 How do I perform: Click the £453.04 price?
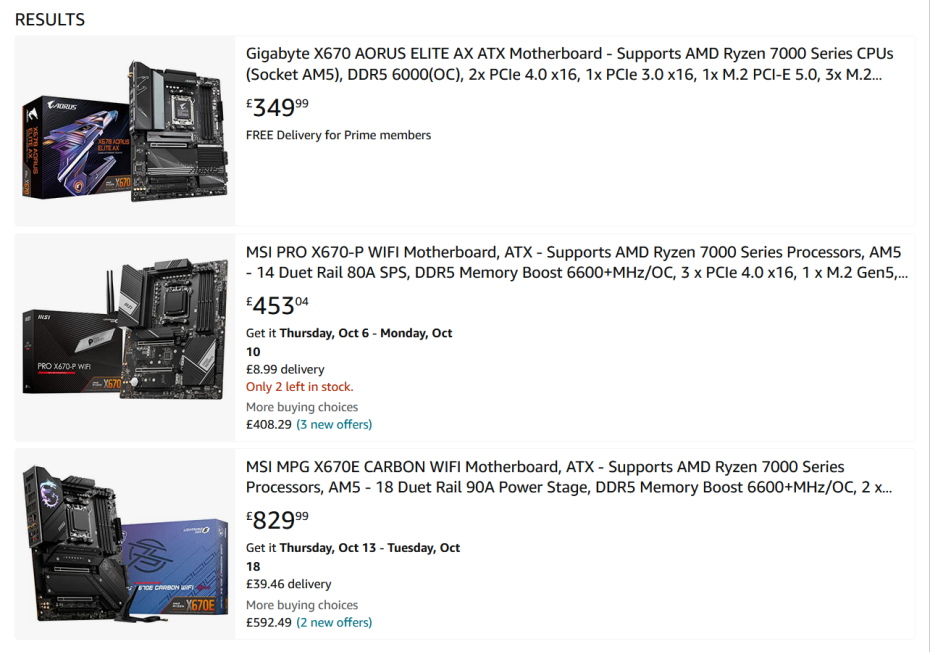(278, 305)
